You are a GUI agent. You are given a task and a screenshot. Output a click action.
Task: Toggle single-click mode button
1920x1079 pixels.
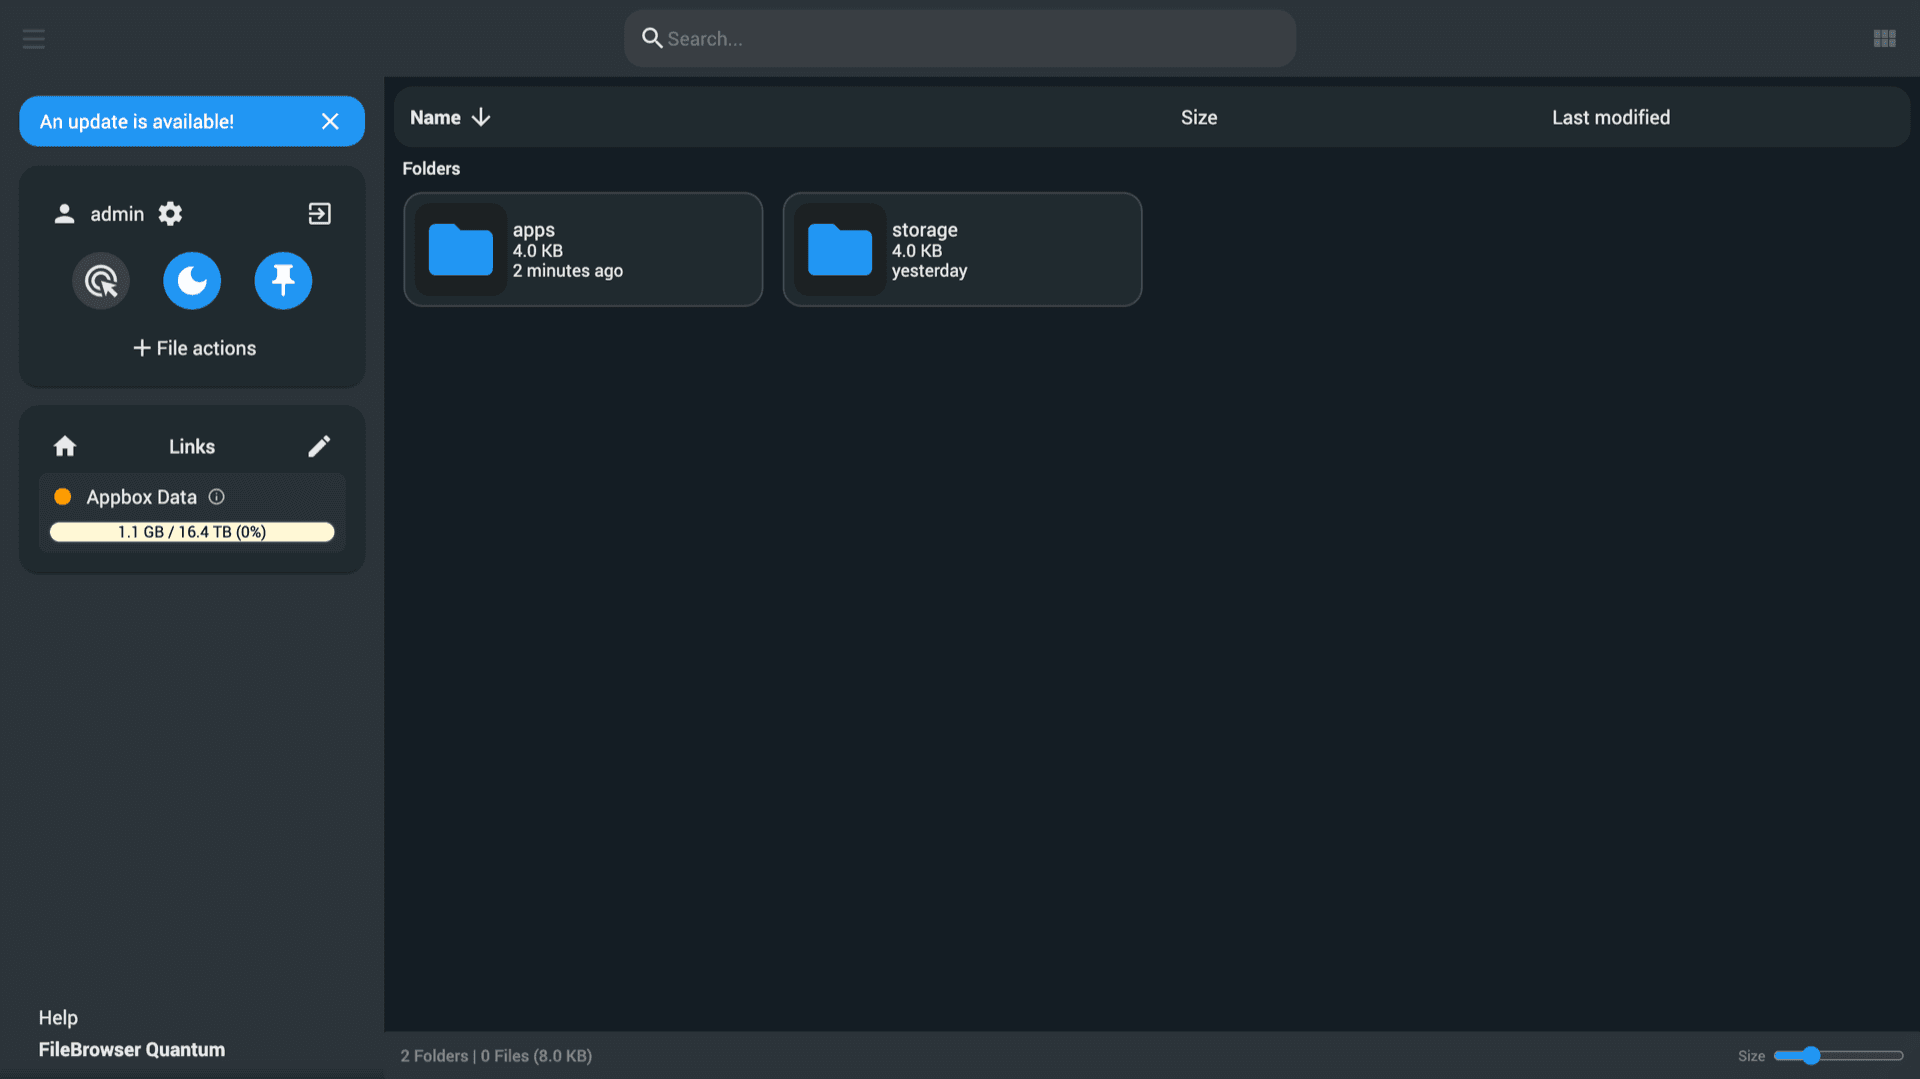(x=101, y=280)
